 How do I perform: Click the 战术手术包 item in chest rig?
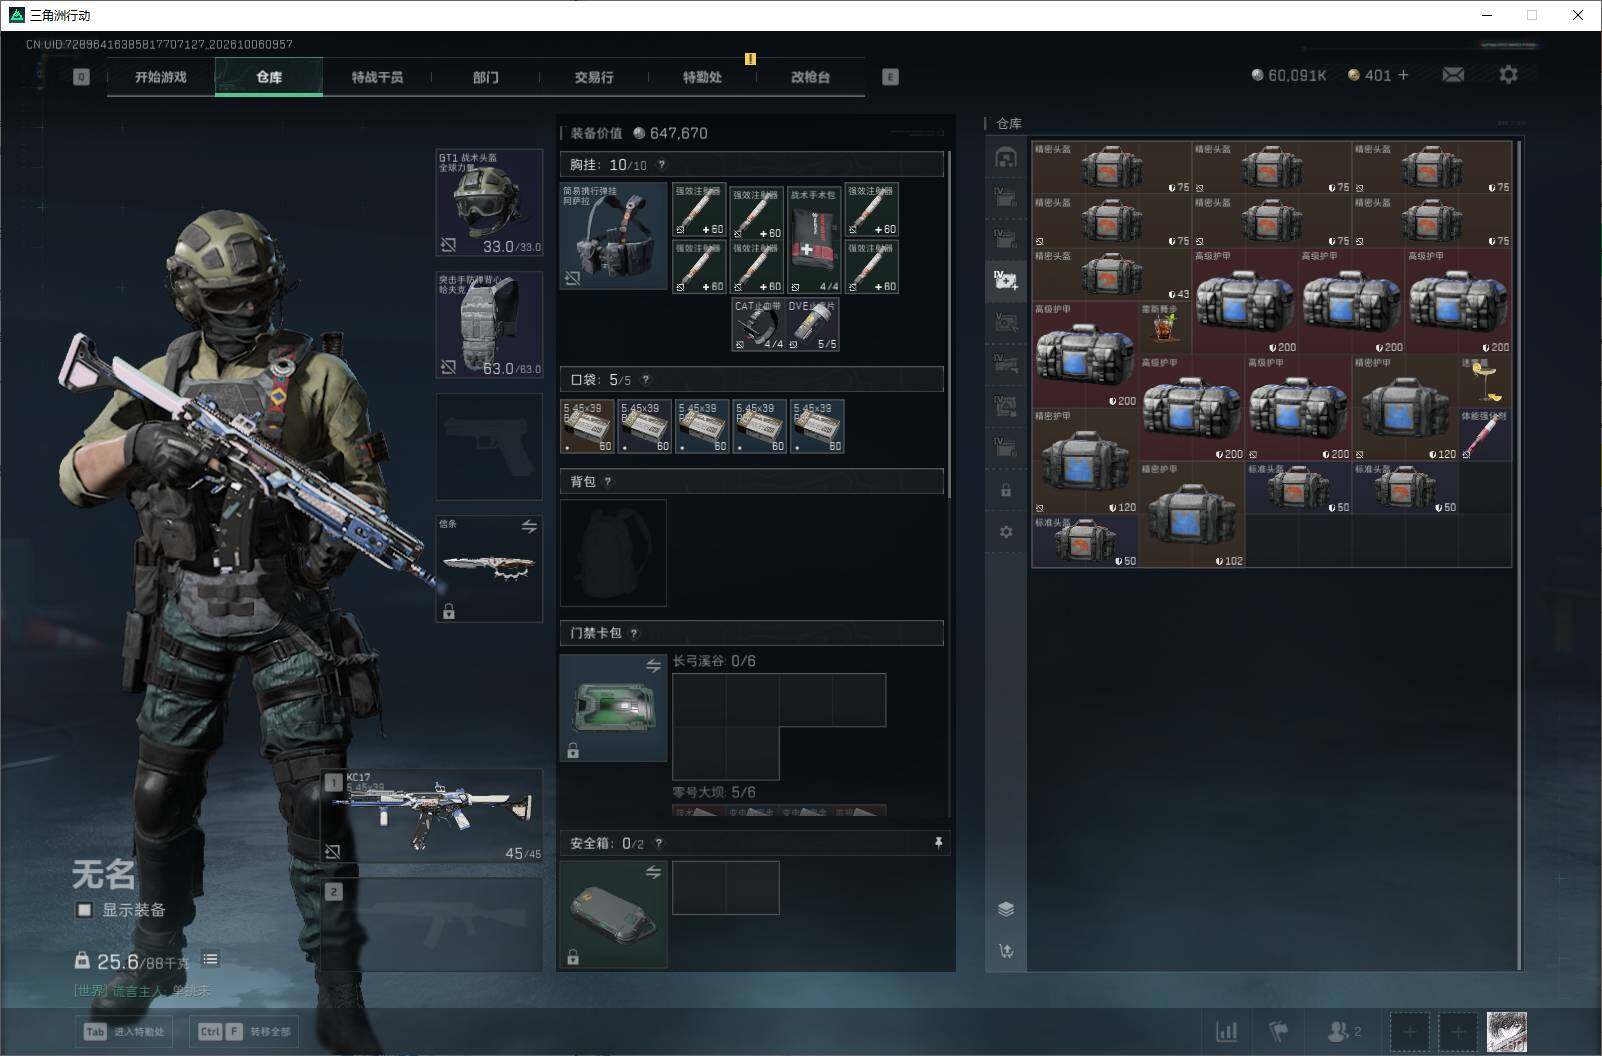(813, 238)
